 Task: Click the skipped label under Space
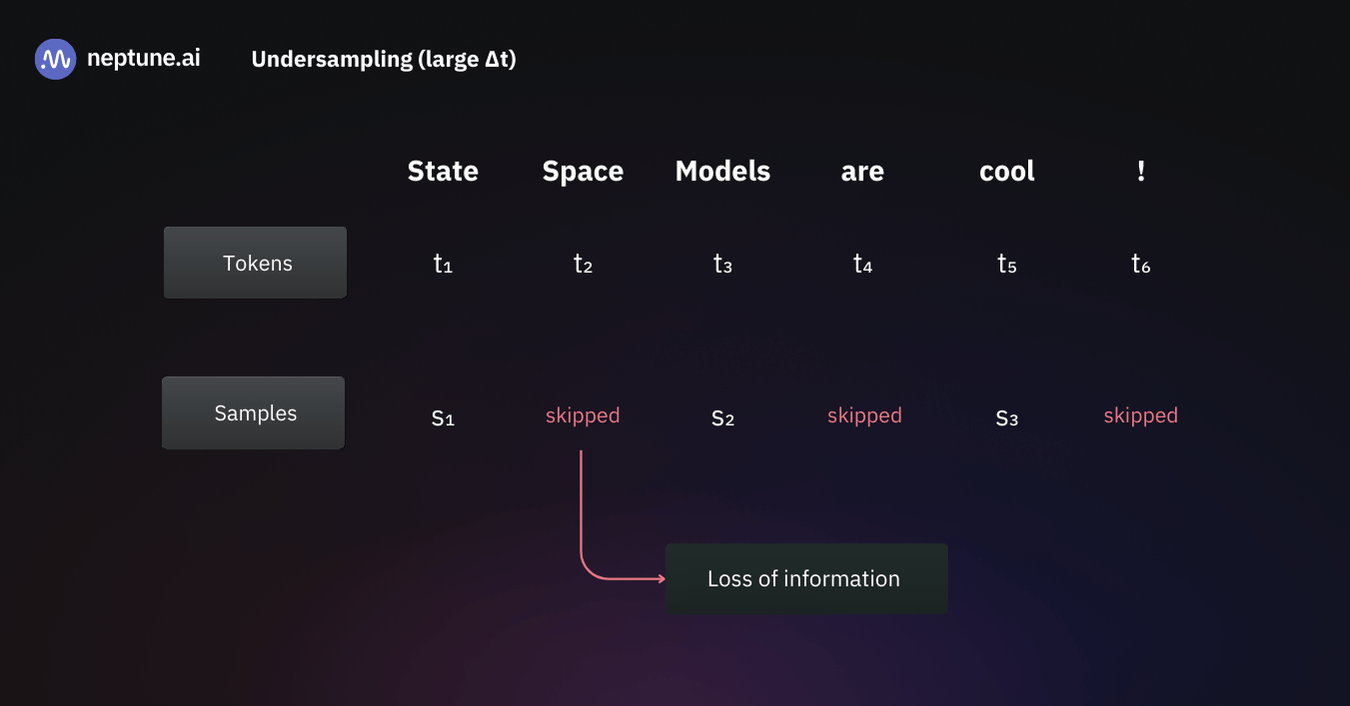(583, 415)
